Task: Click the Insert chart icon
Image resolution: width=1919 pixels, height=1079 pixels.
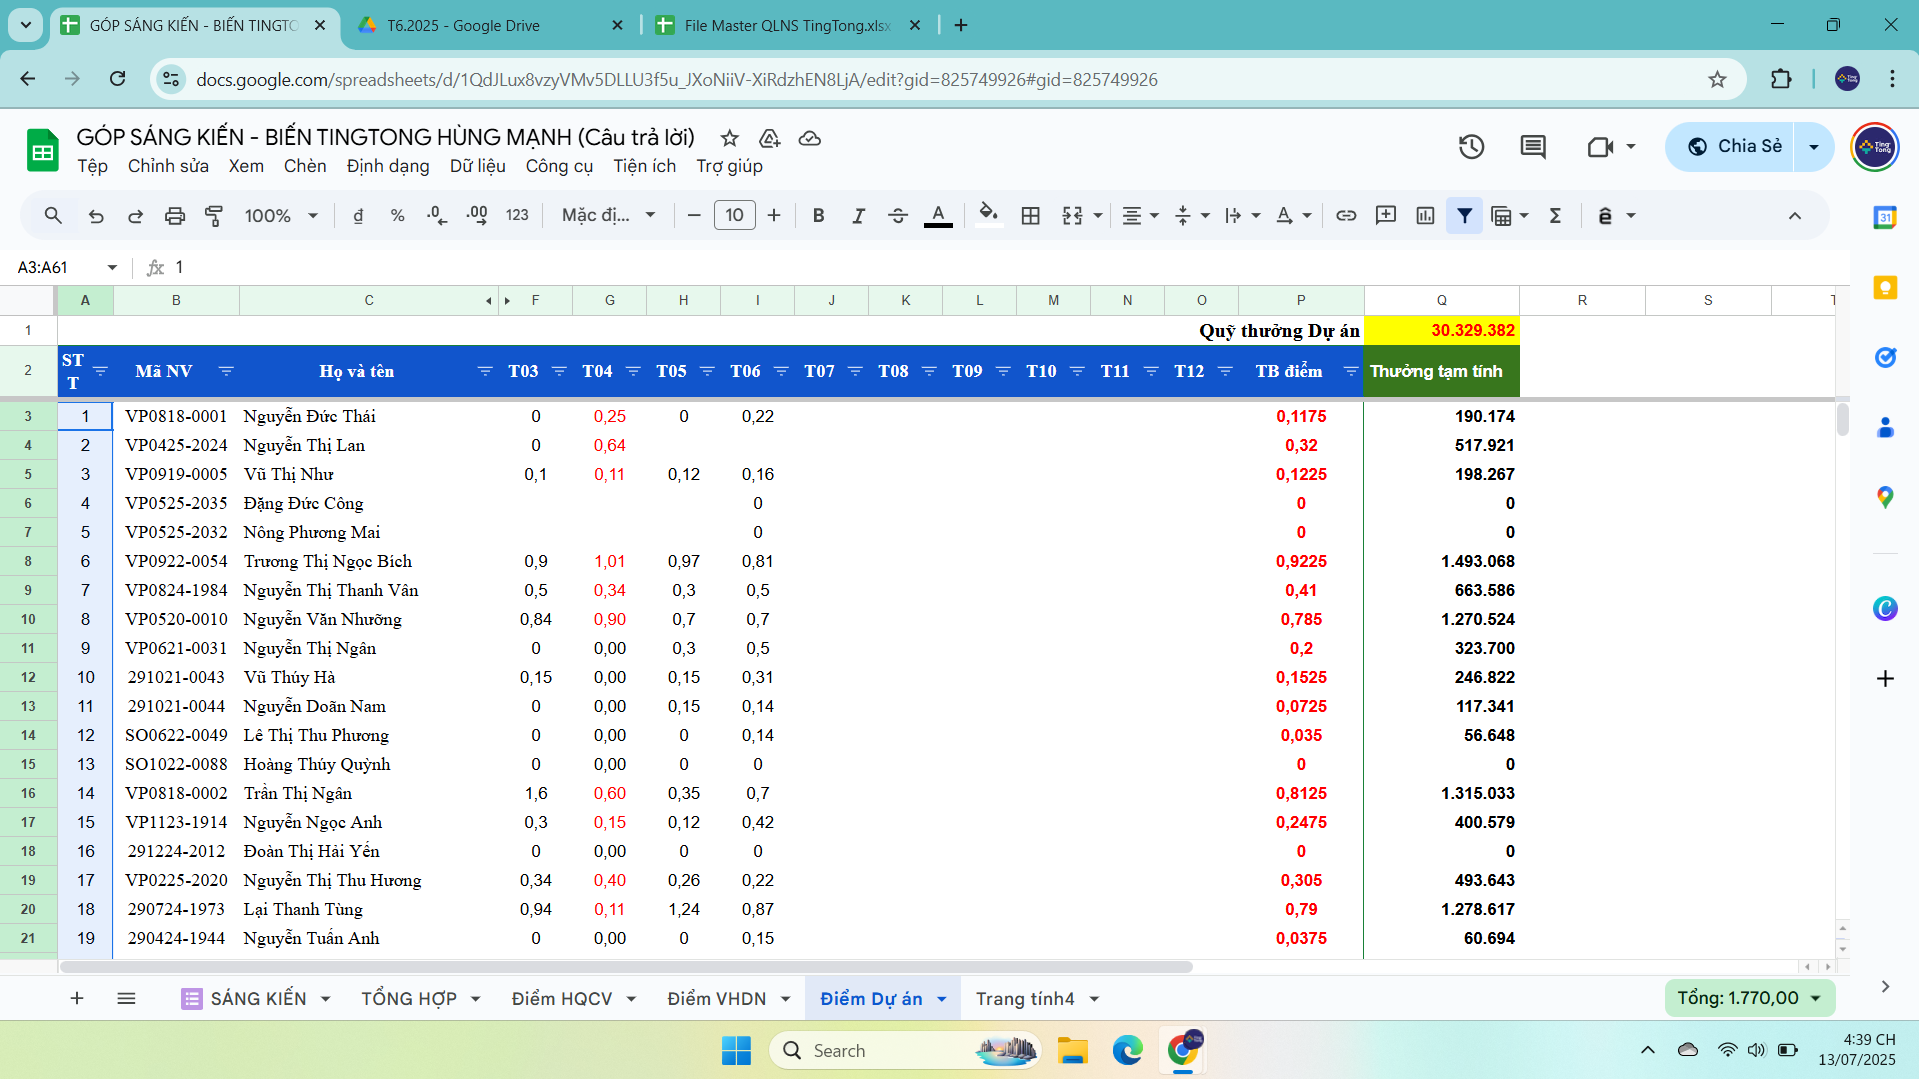Action: (x=1425, y=216)
